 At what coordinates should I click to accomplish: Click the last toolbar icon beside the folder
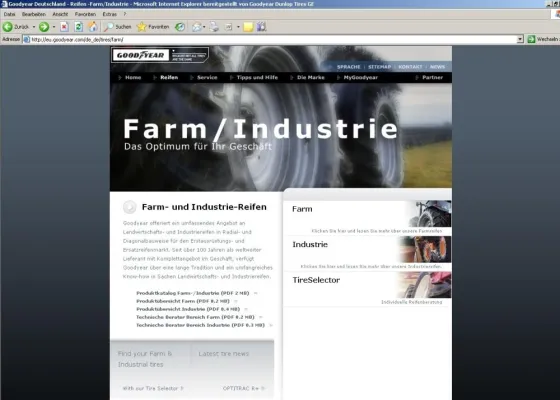pyautogui.click(x=261, y=27)
